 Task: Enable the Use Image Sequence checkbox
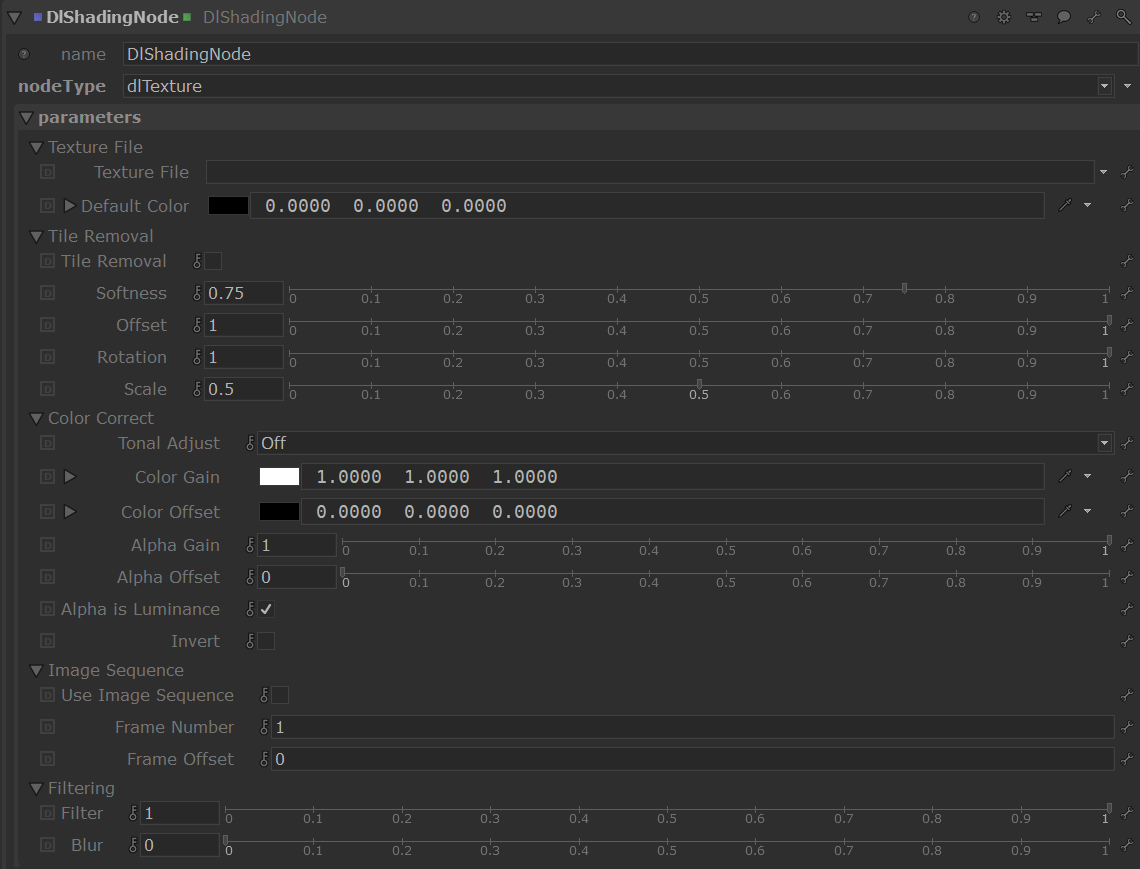(280, 695)
